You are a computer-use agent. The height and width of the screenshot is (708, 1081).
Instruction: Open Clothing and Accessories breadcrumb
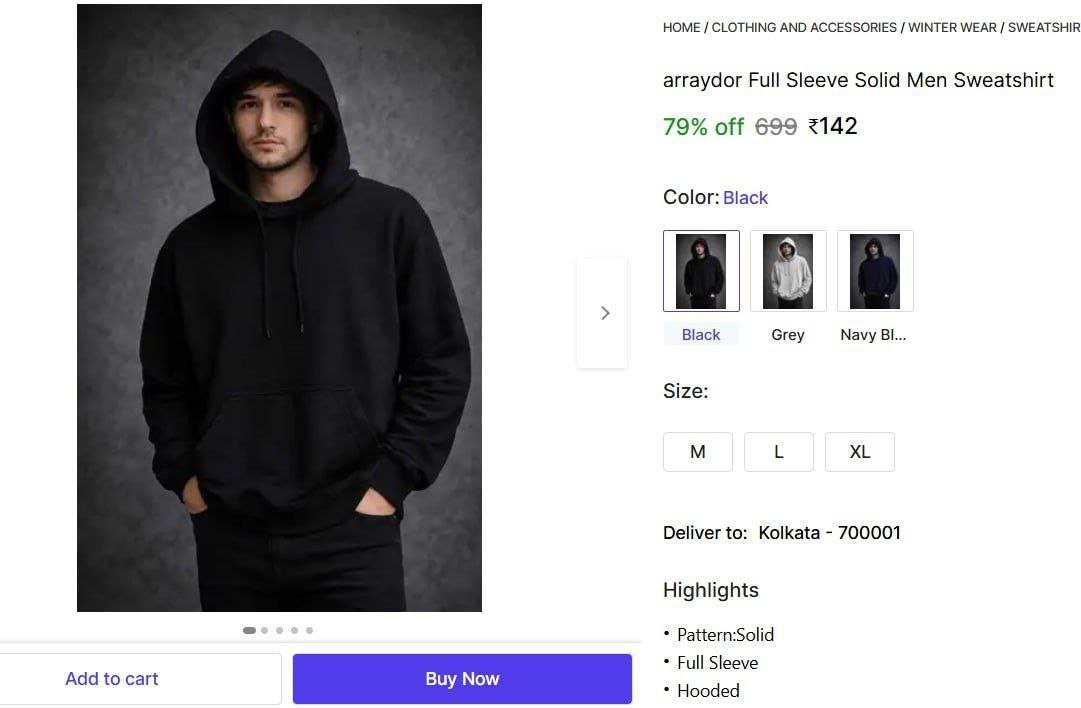[804, 28]
